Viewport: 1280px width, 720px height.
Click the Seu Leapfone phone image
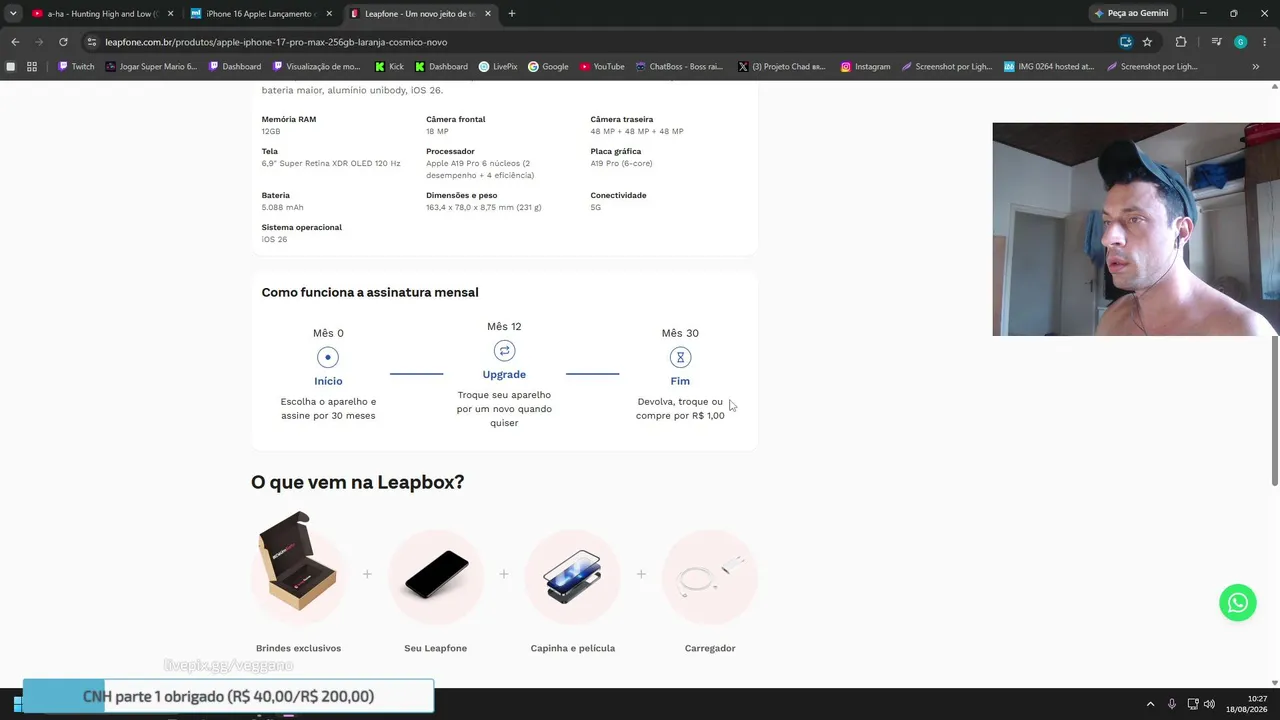click(435, 576)
